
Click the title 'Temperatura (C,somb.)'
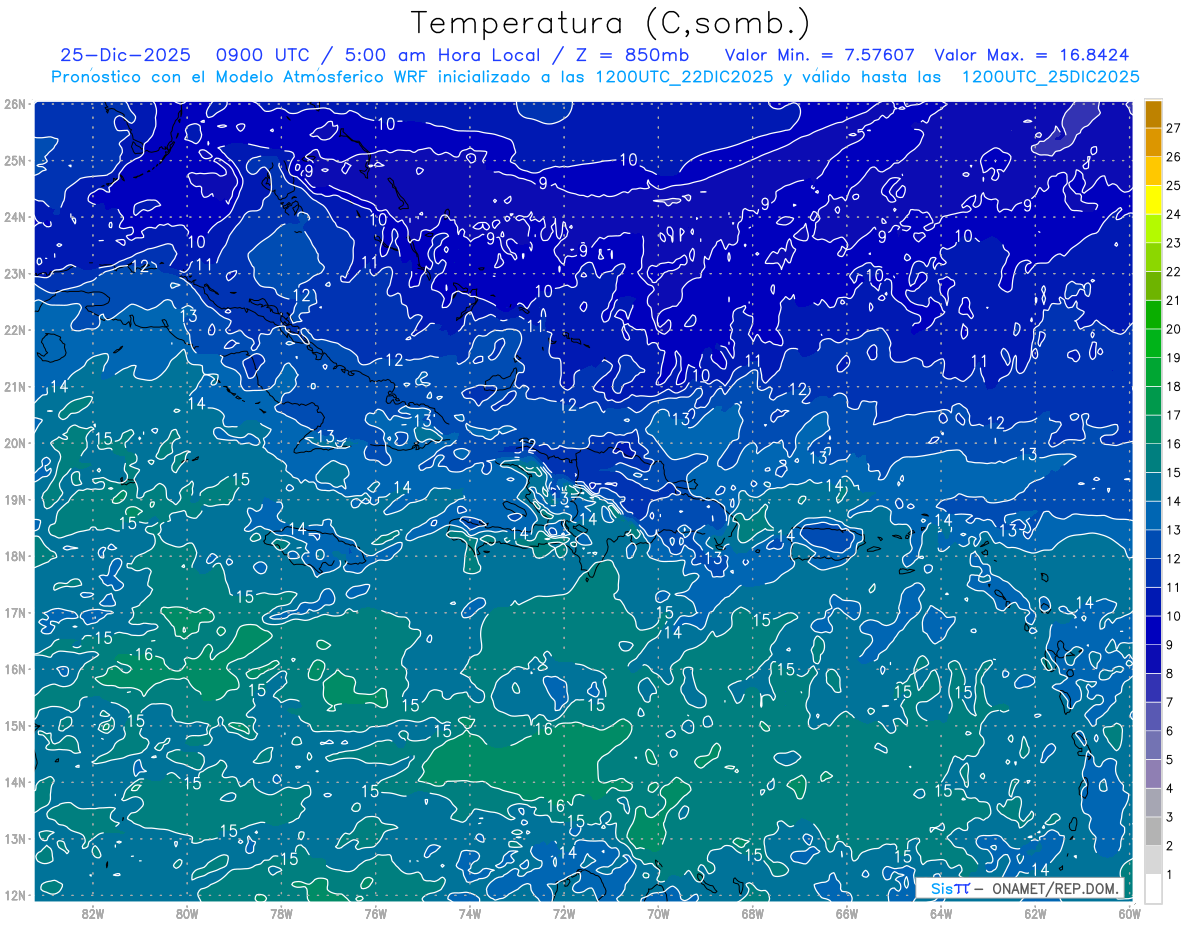click(610, 24)
